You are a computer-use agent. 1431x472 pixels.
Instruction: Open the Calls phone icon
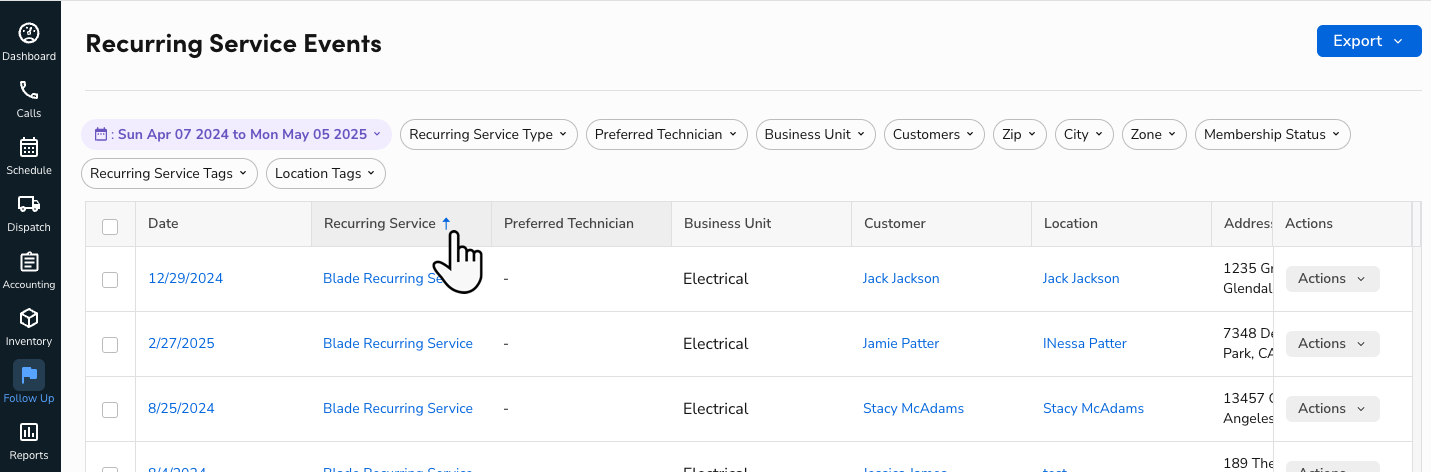29,90
